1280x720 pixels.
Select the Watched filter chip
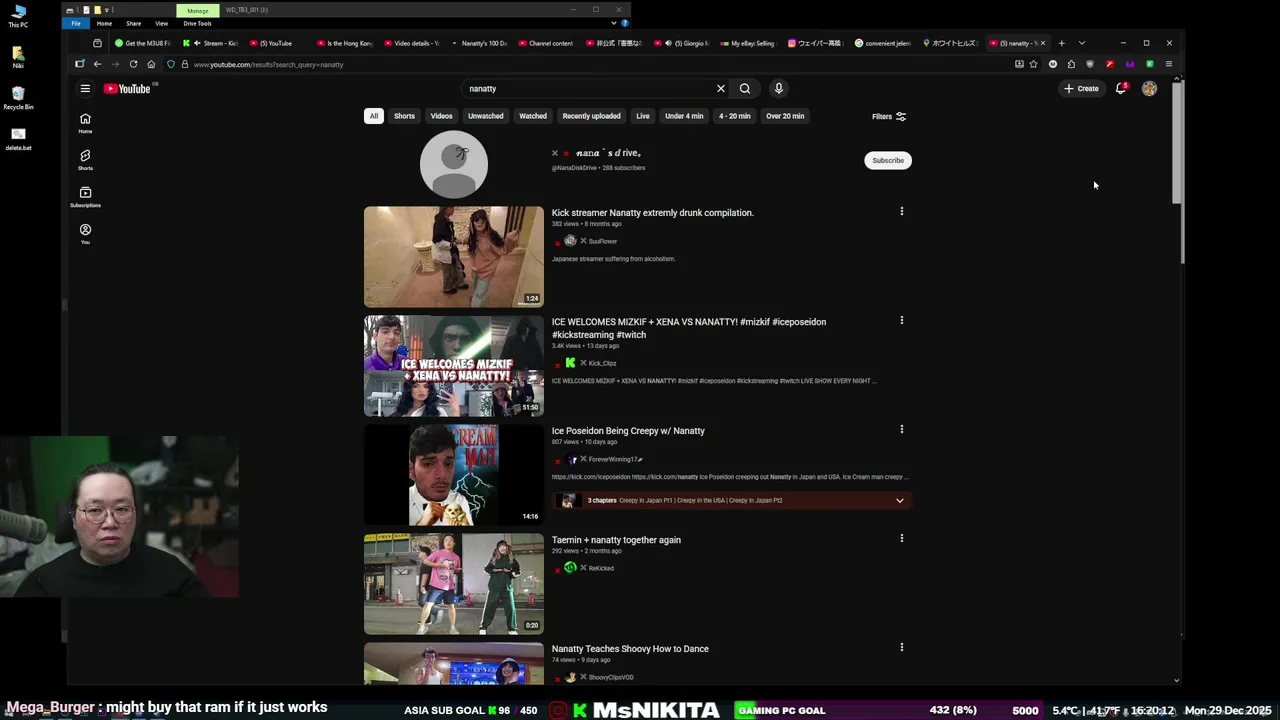533,116
